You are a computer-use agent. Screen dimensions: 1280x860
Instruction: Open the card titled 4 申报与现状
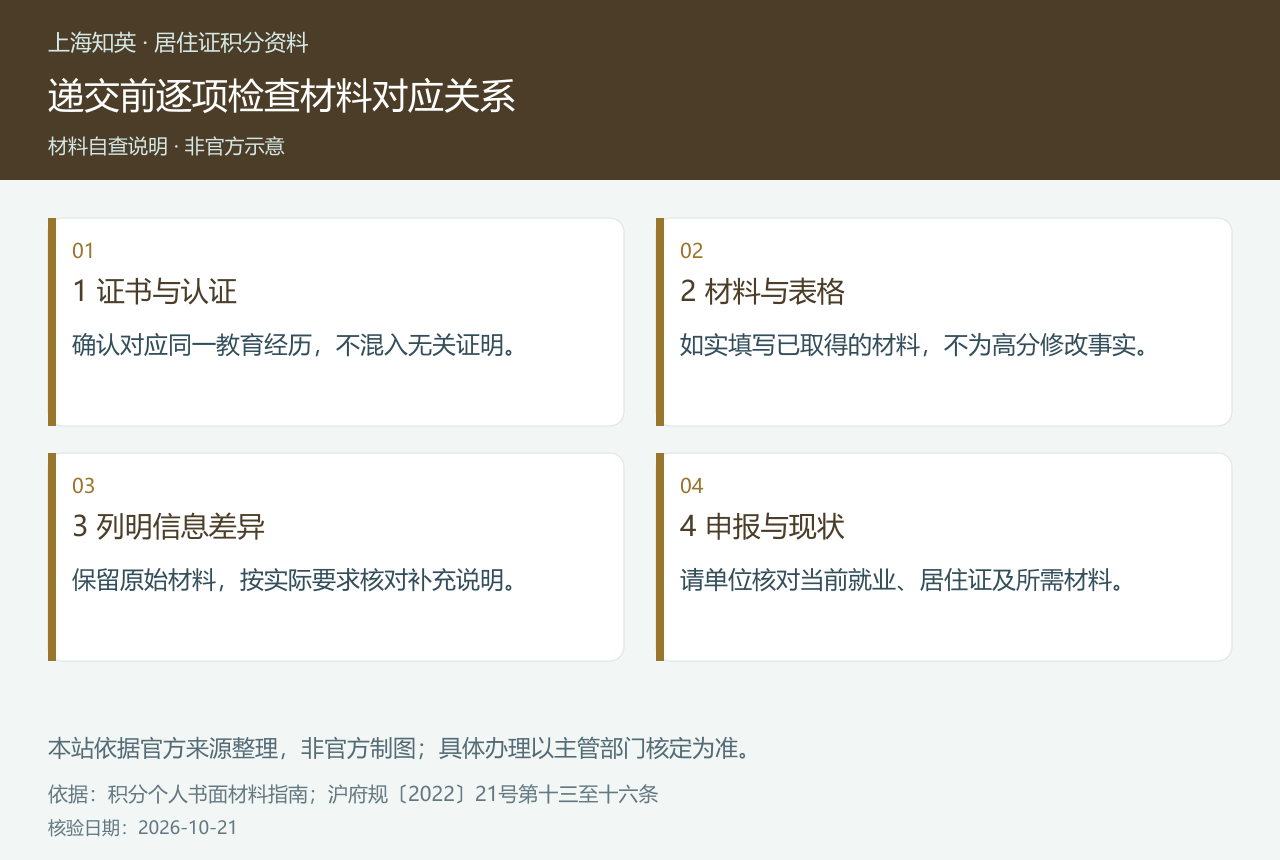click(x=944, y=557)
